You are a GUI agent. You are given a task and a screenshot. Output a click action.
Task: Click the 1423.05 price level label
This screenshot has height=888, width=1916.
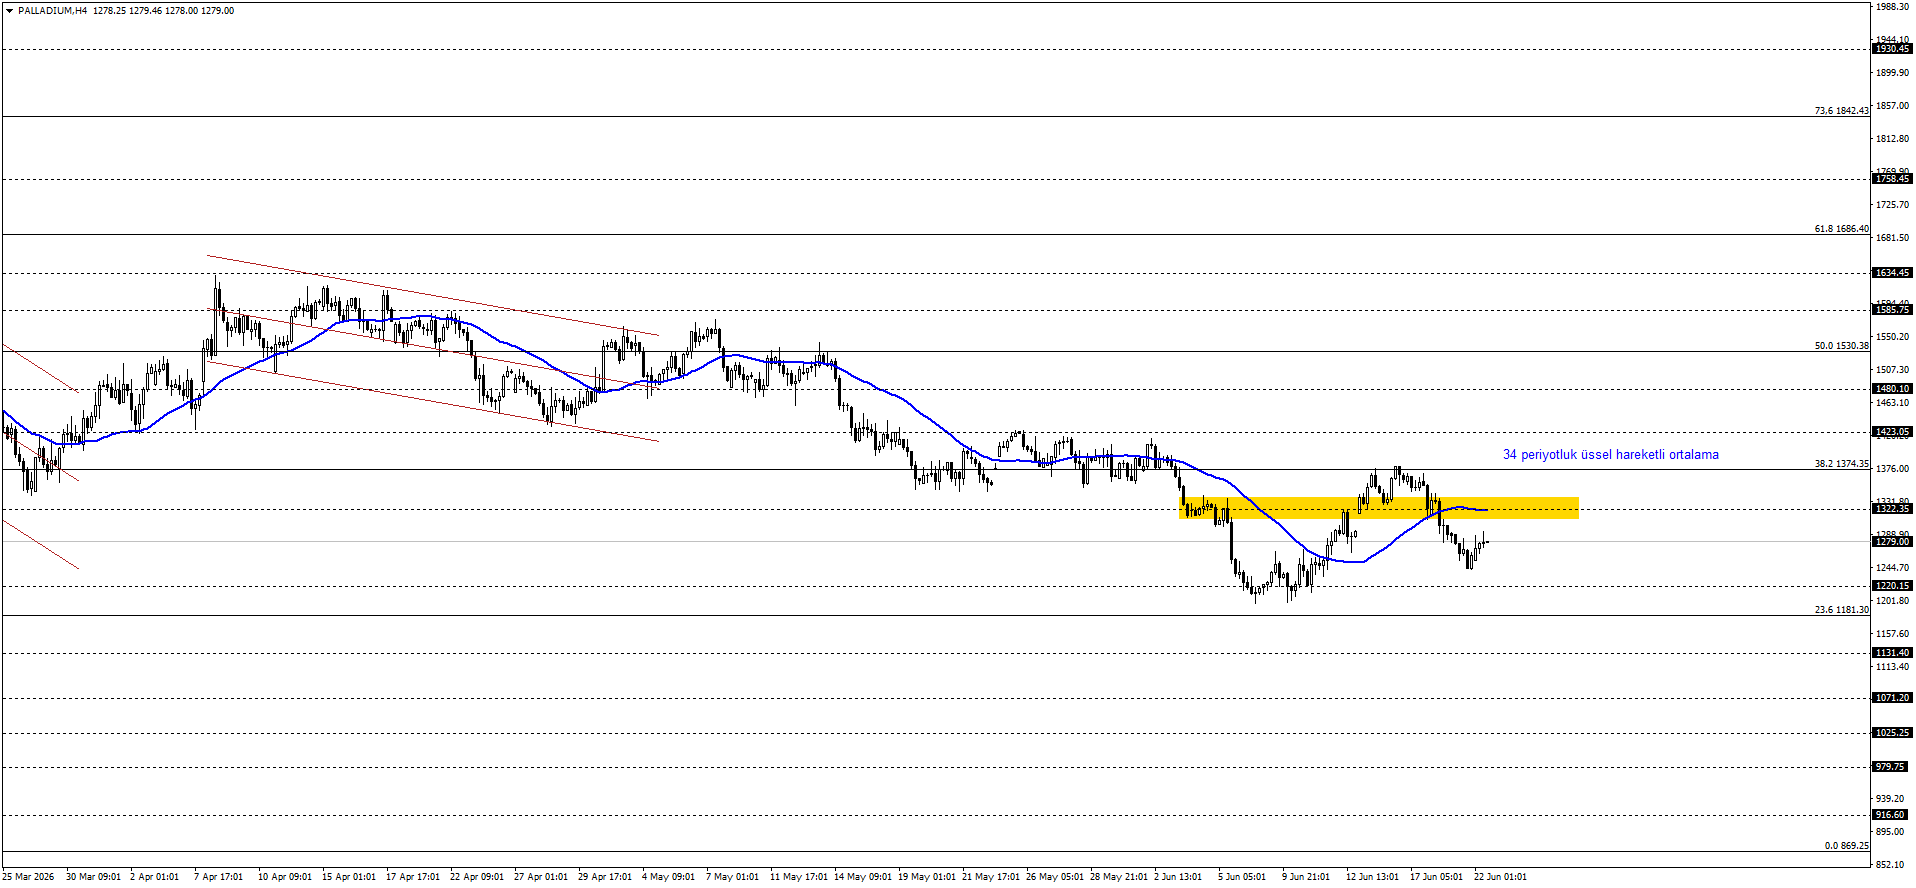pyautogui.click(x=1891, y=433)
